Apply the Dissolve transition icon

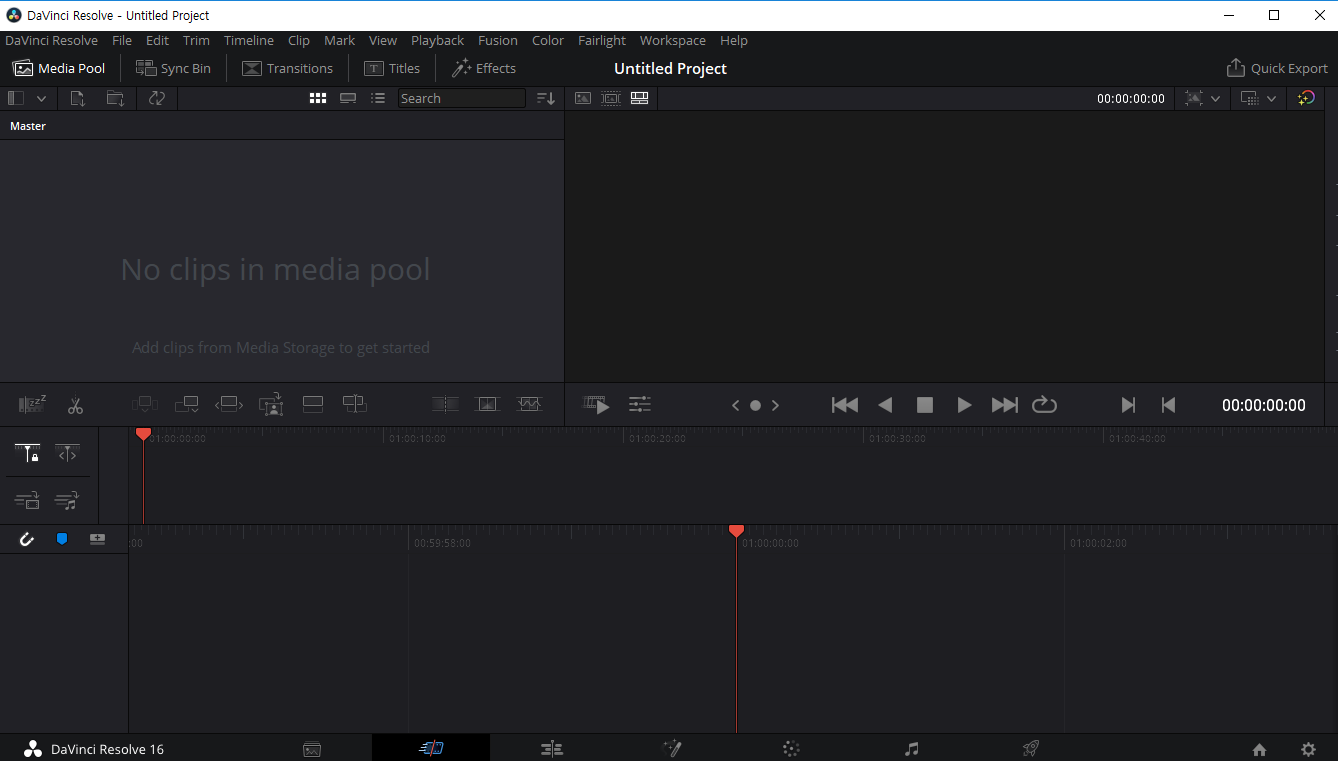tap(487, 405)
